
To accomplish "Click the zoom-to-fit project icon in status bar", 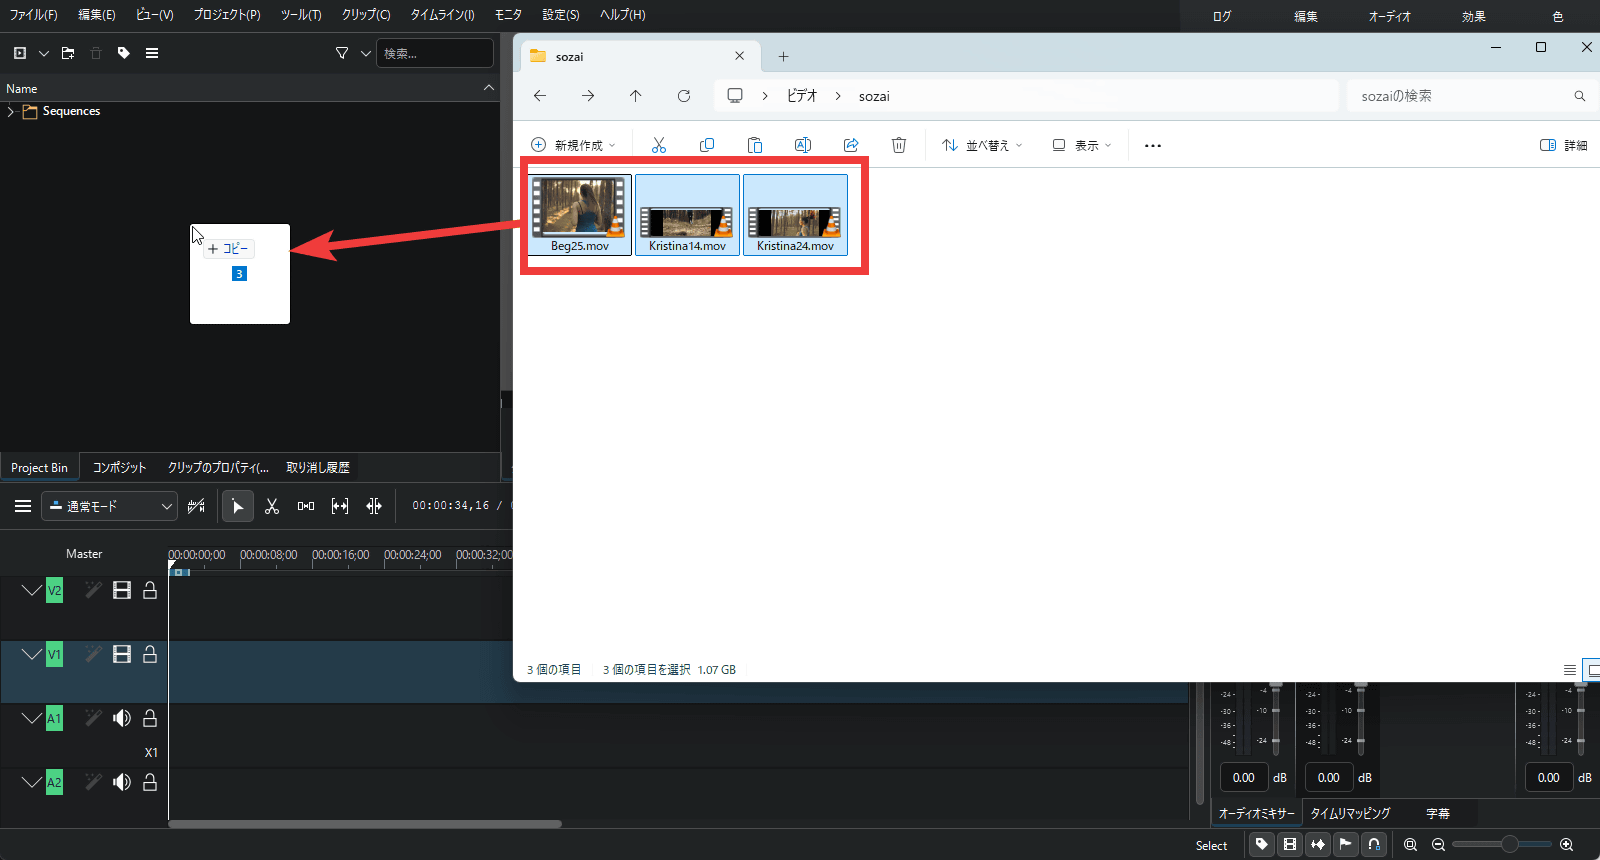I will click(1410, 845).
